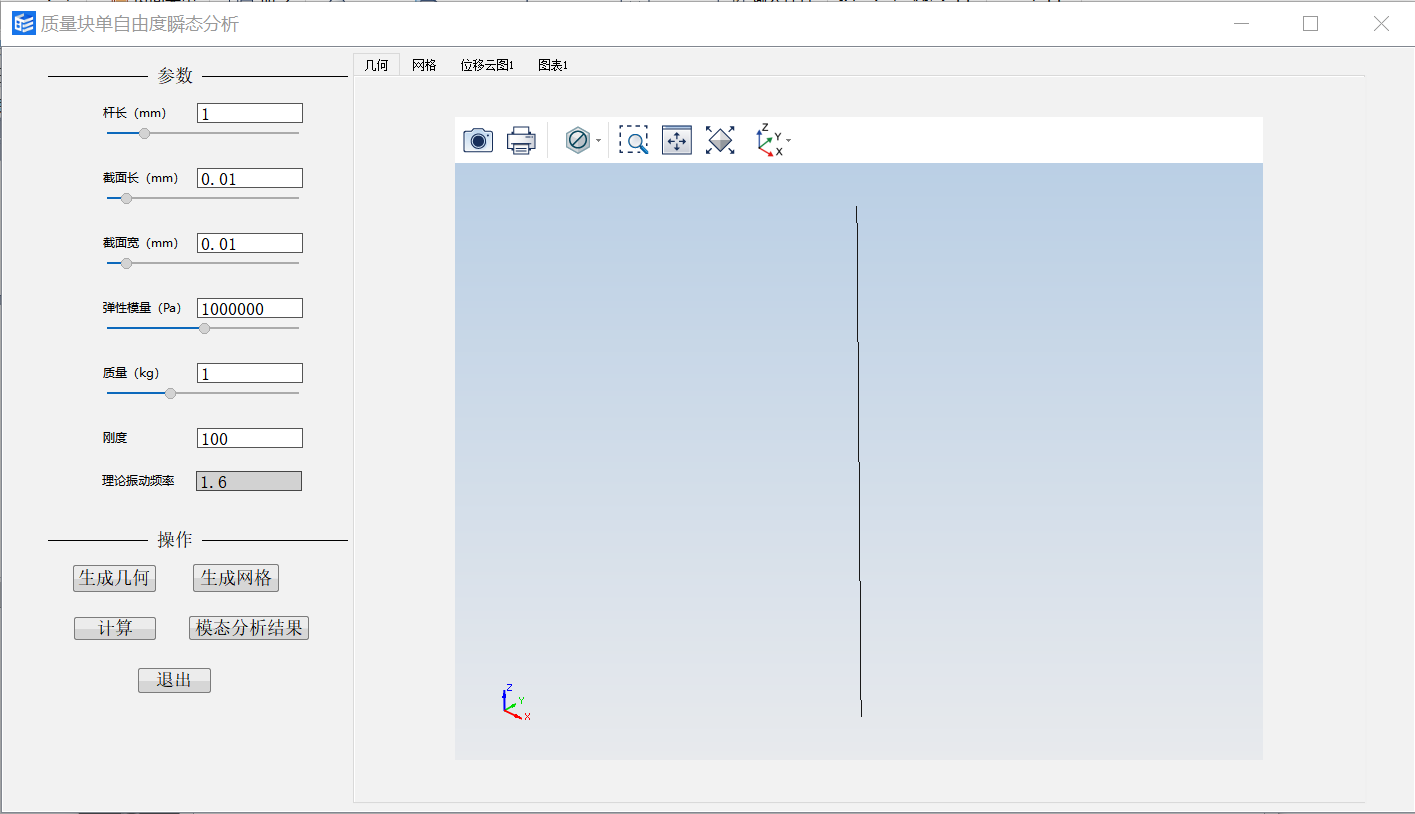The height and width of the screenshot is (814, 1415).
Task: Click the 质量 (kg) input field
Action: 250,373
